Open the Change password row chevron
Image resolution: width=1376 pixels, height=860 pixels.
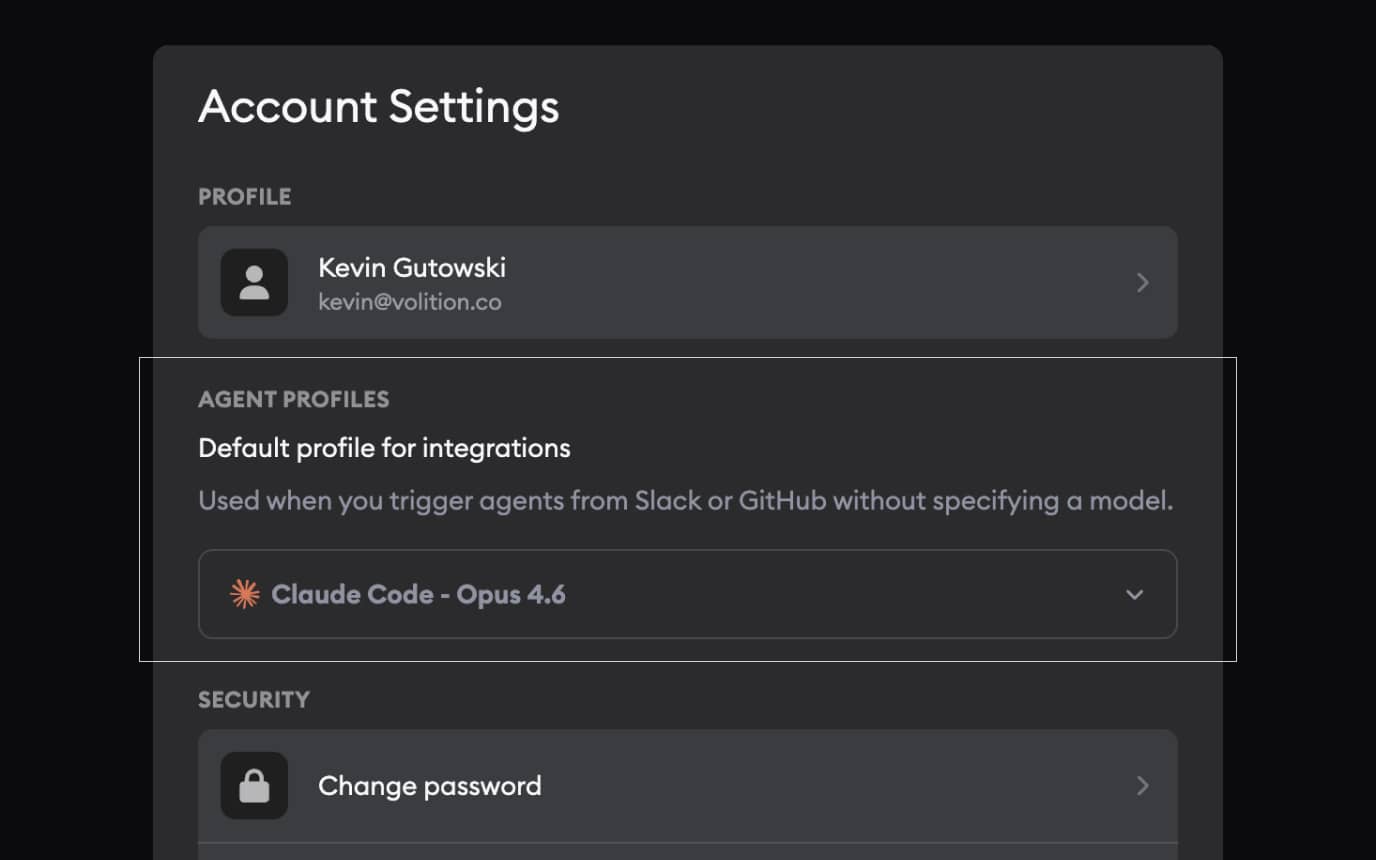point(1142,786)
